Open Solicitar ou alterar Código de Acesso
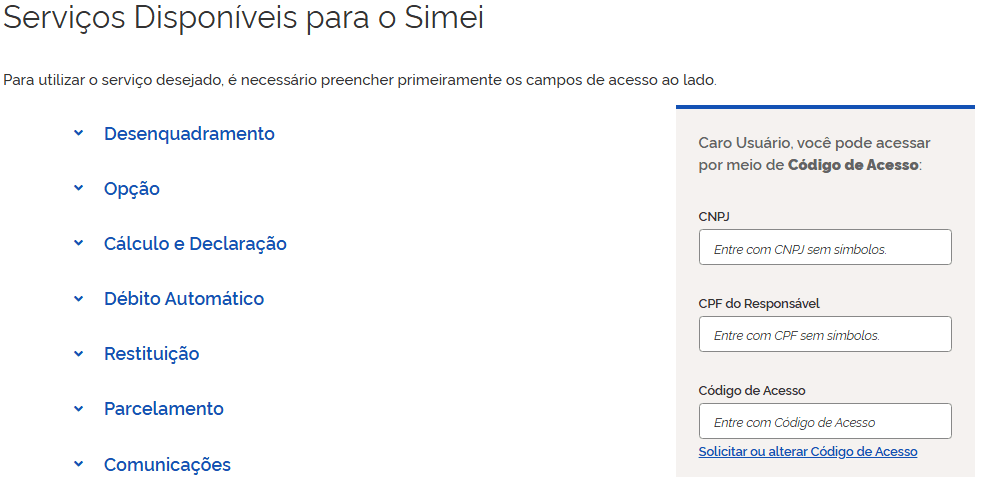This screenshot has height=477, width=983. coord(808,452)
